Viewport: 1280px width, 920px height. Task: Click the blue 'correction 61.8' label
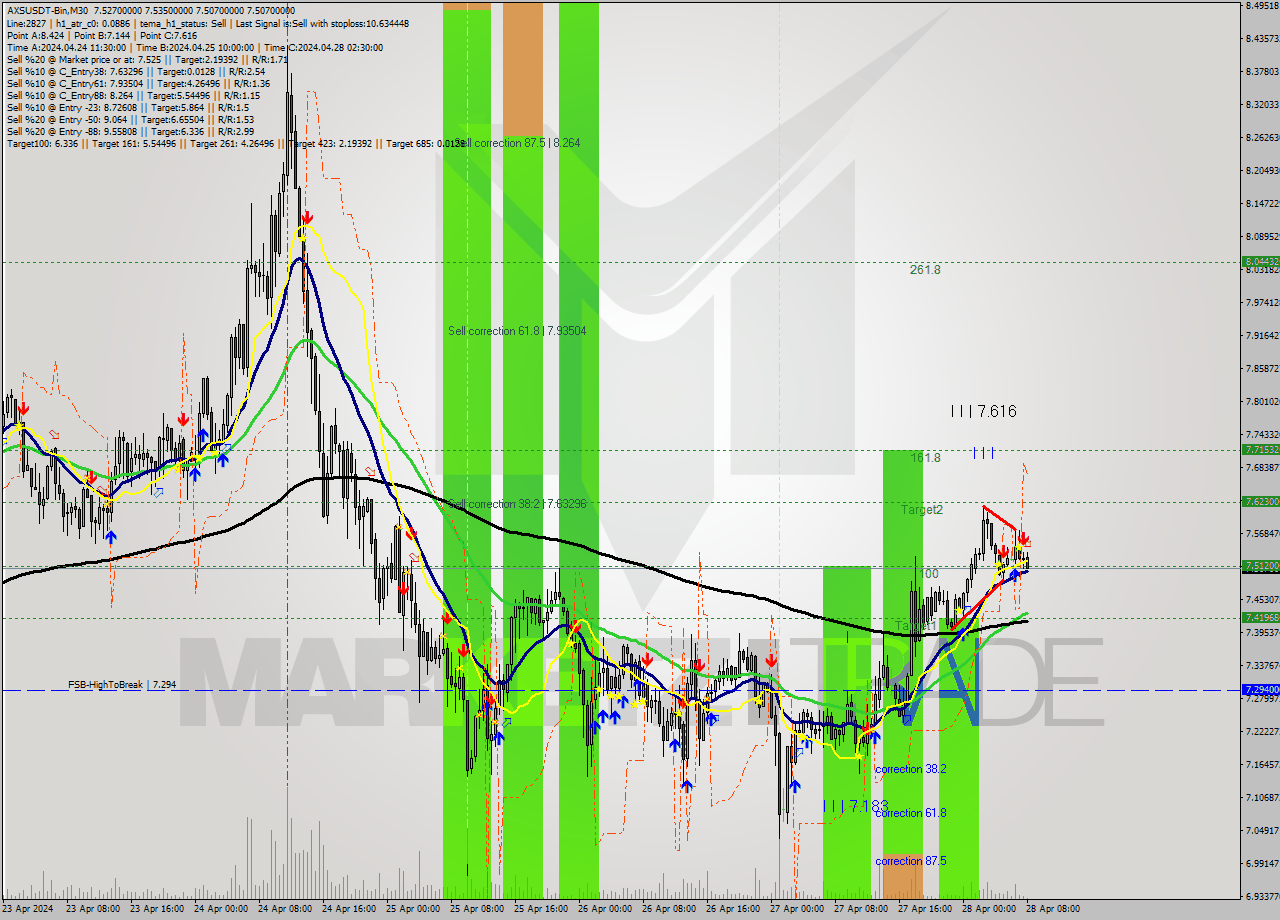(x=910, y=813)
